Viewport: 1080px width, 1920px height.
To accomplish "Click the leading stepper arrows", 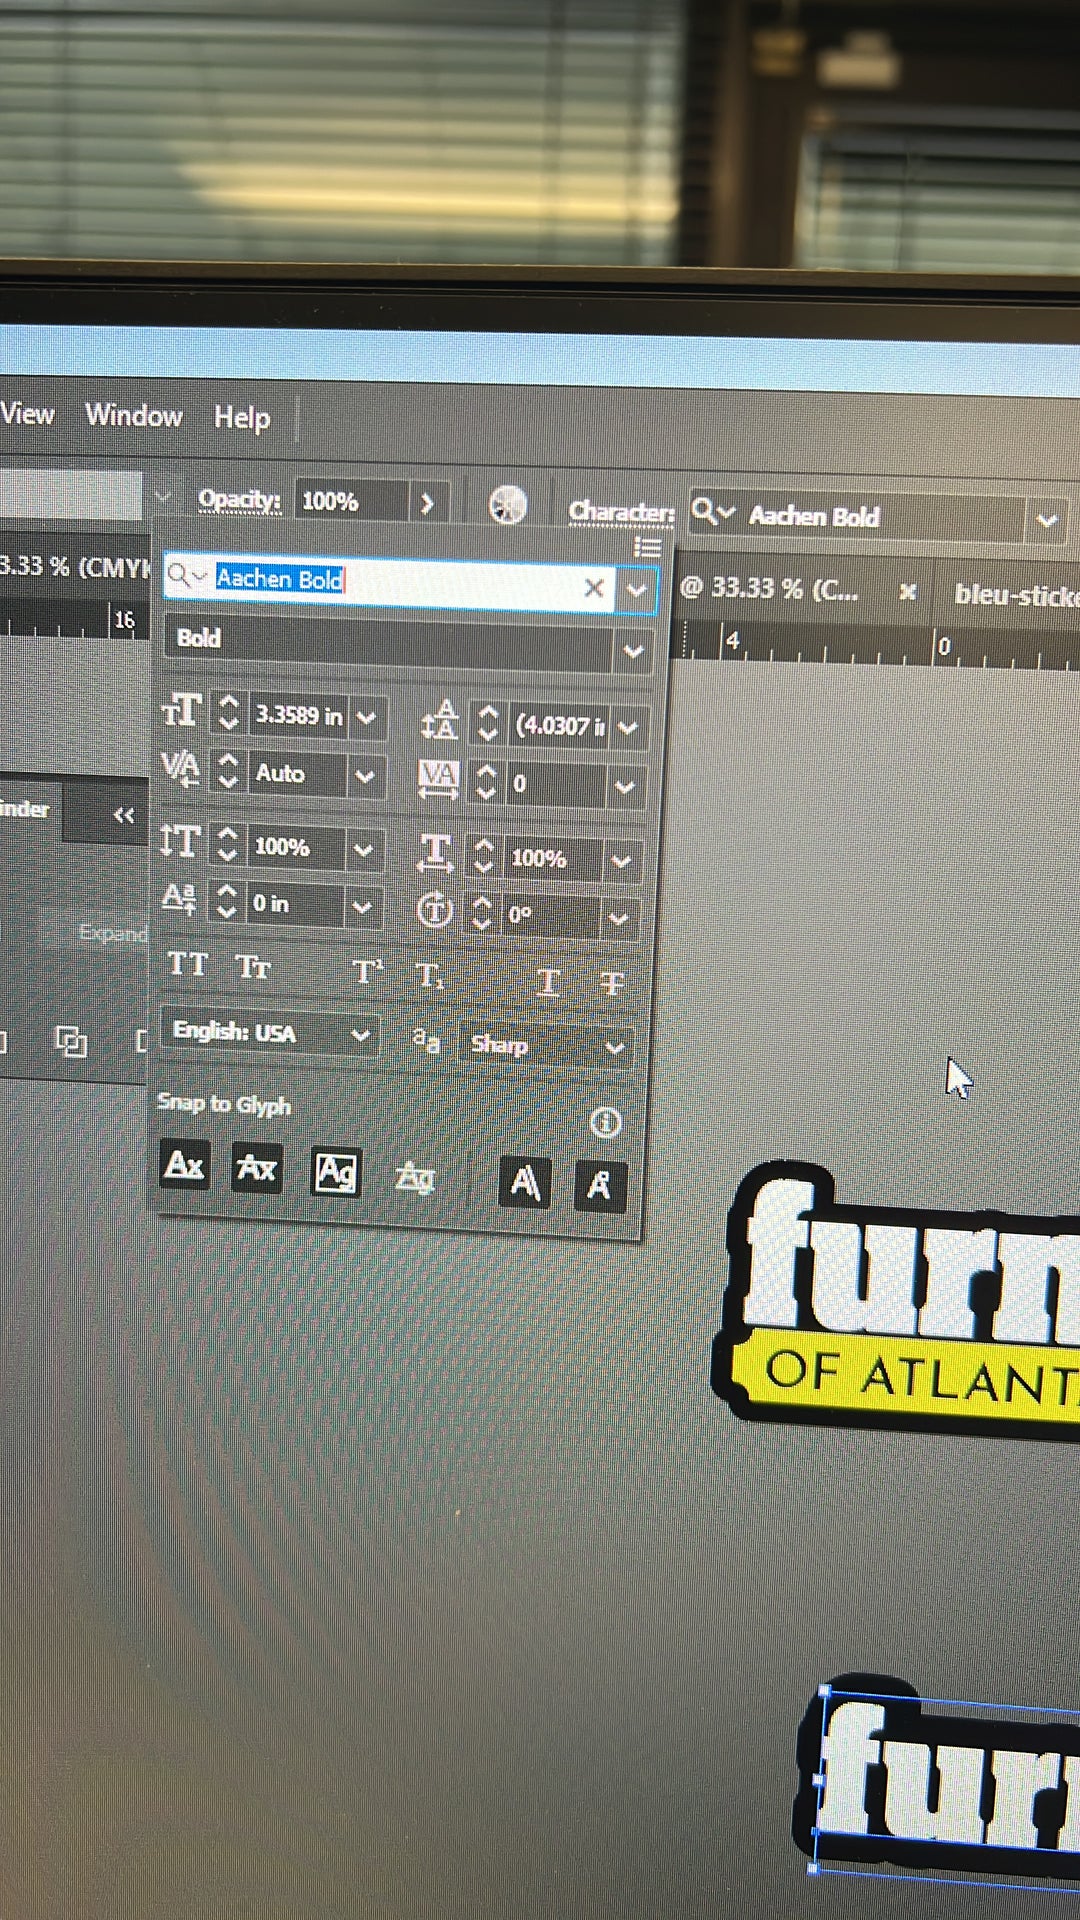I will click(487, 723).
